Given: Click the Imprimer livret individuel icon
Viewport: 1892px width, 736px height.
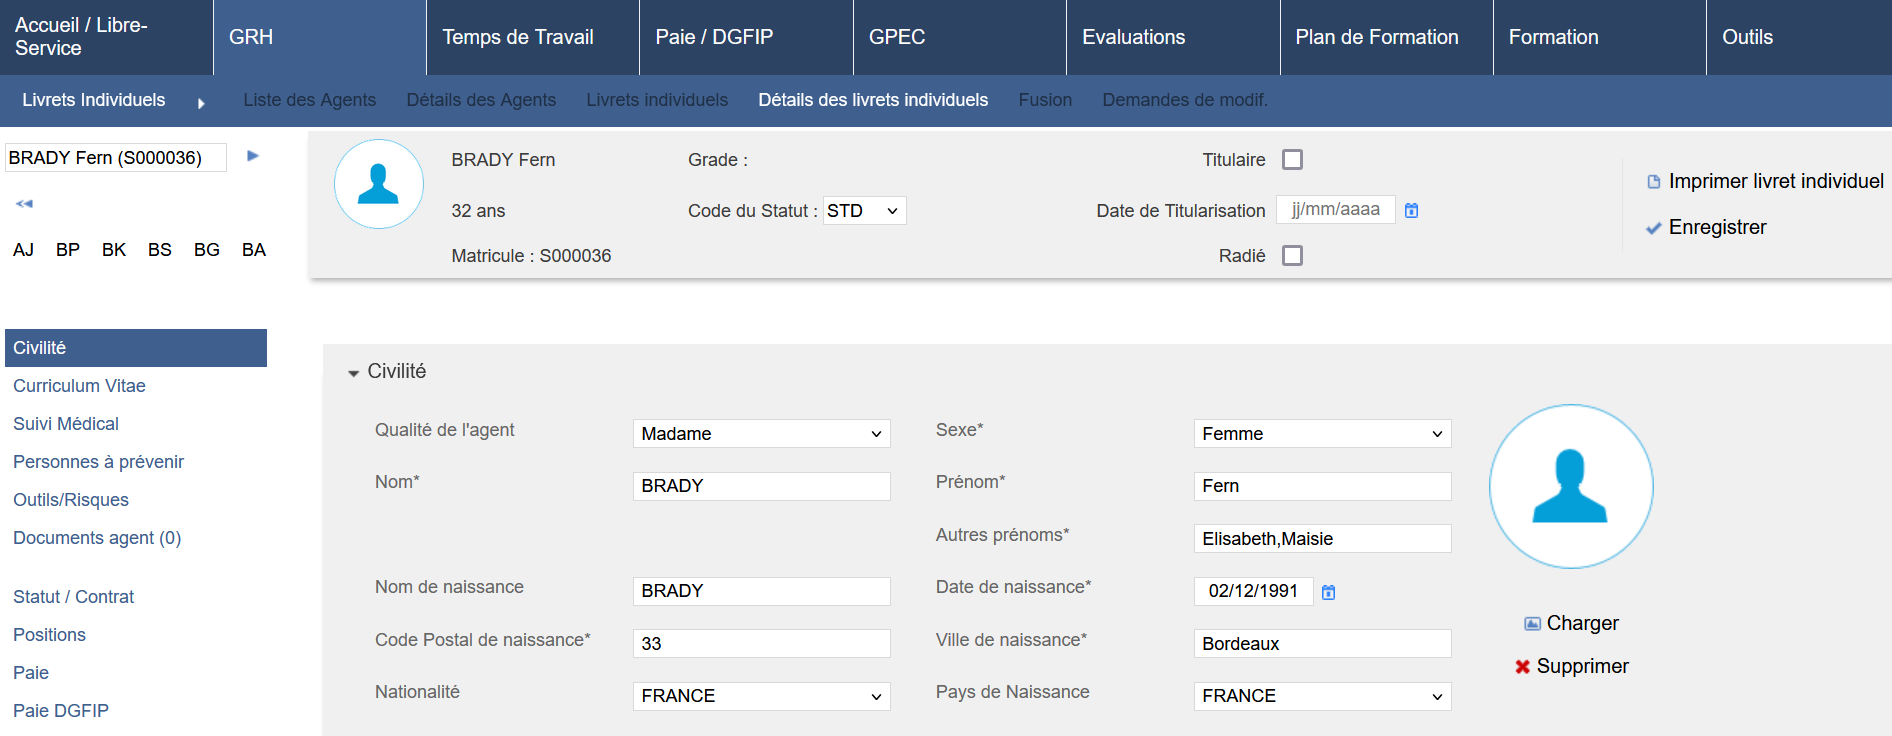Looking at the screenshot, I should 1653,182.
